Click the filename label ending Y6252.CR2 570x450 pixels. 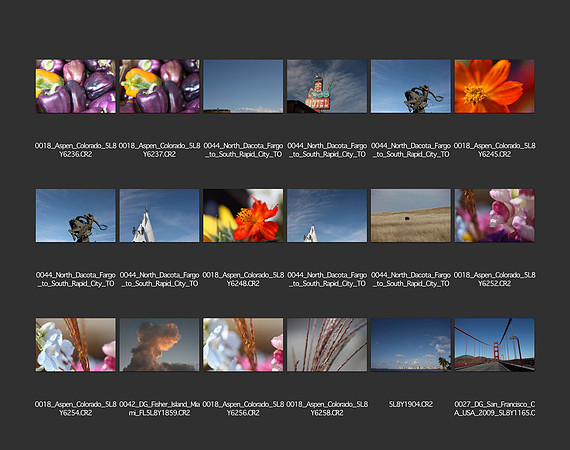(x=494, y=279)
